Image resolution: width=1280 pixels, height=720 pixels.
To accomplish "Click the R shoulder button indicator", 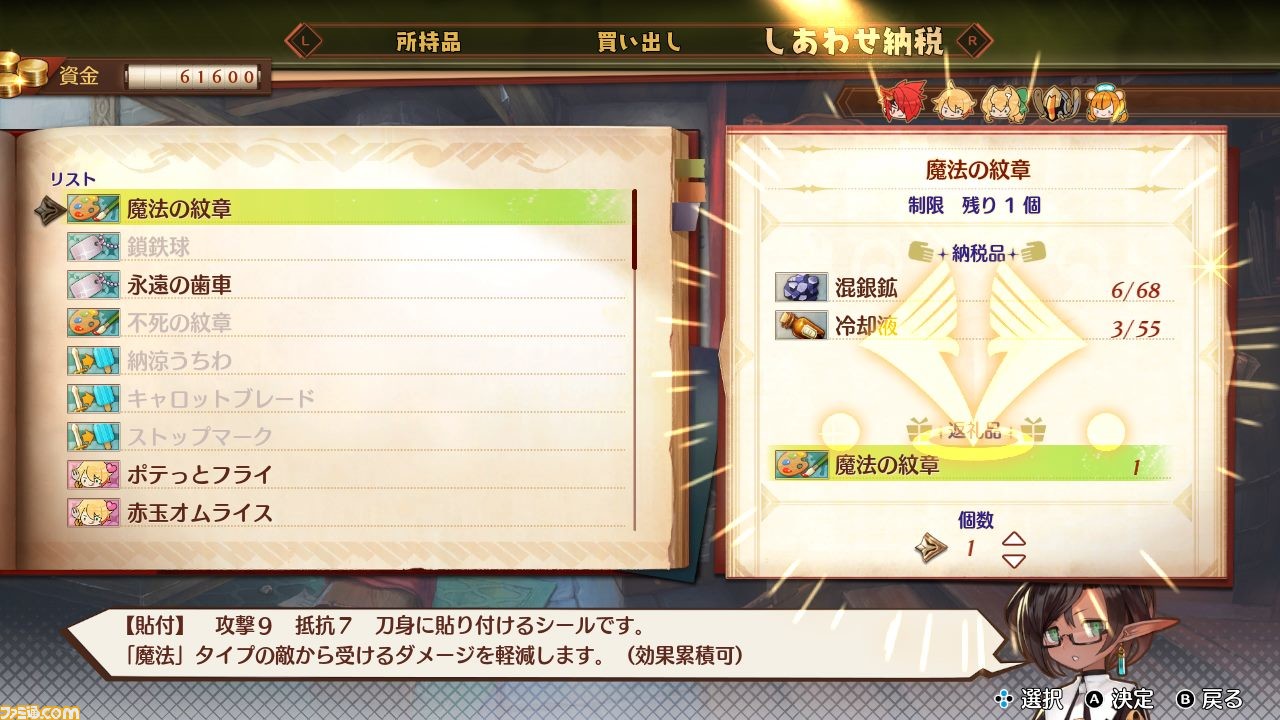I will coord(977,42).
